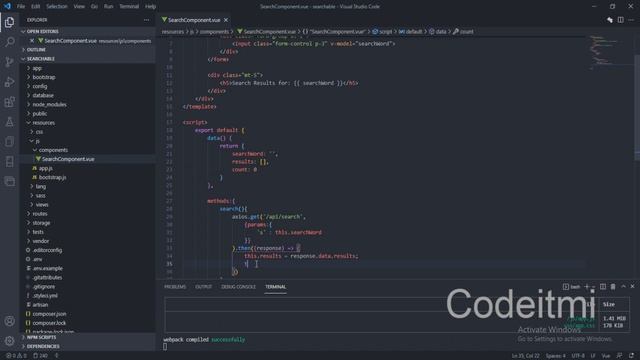Viewport: 640px width, 360px height.
Task: Click the Vue language mode indicator
Action: click(x=606, y=356)
